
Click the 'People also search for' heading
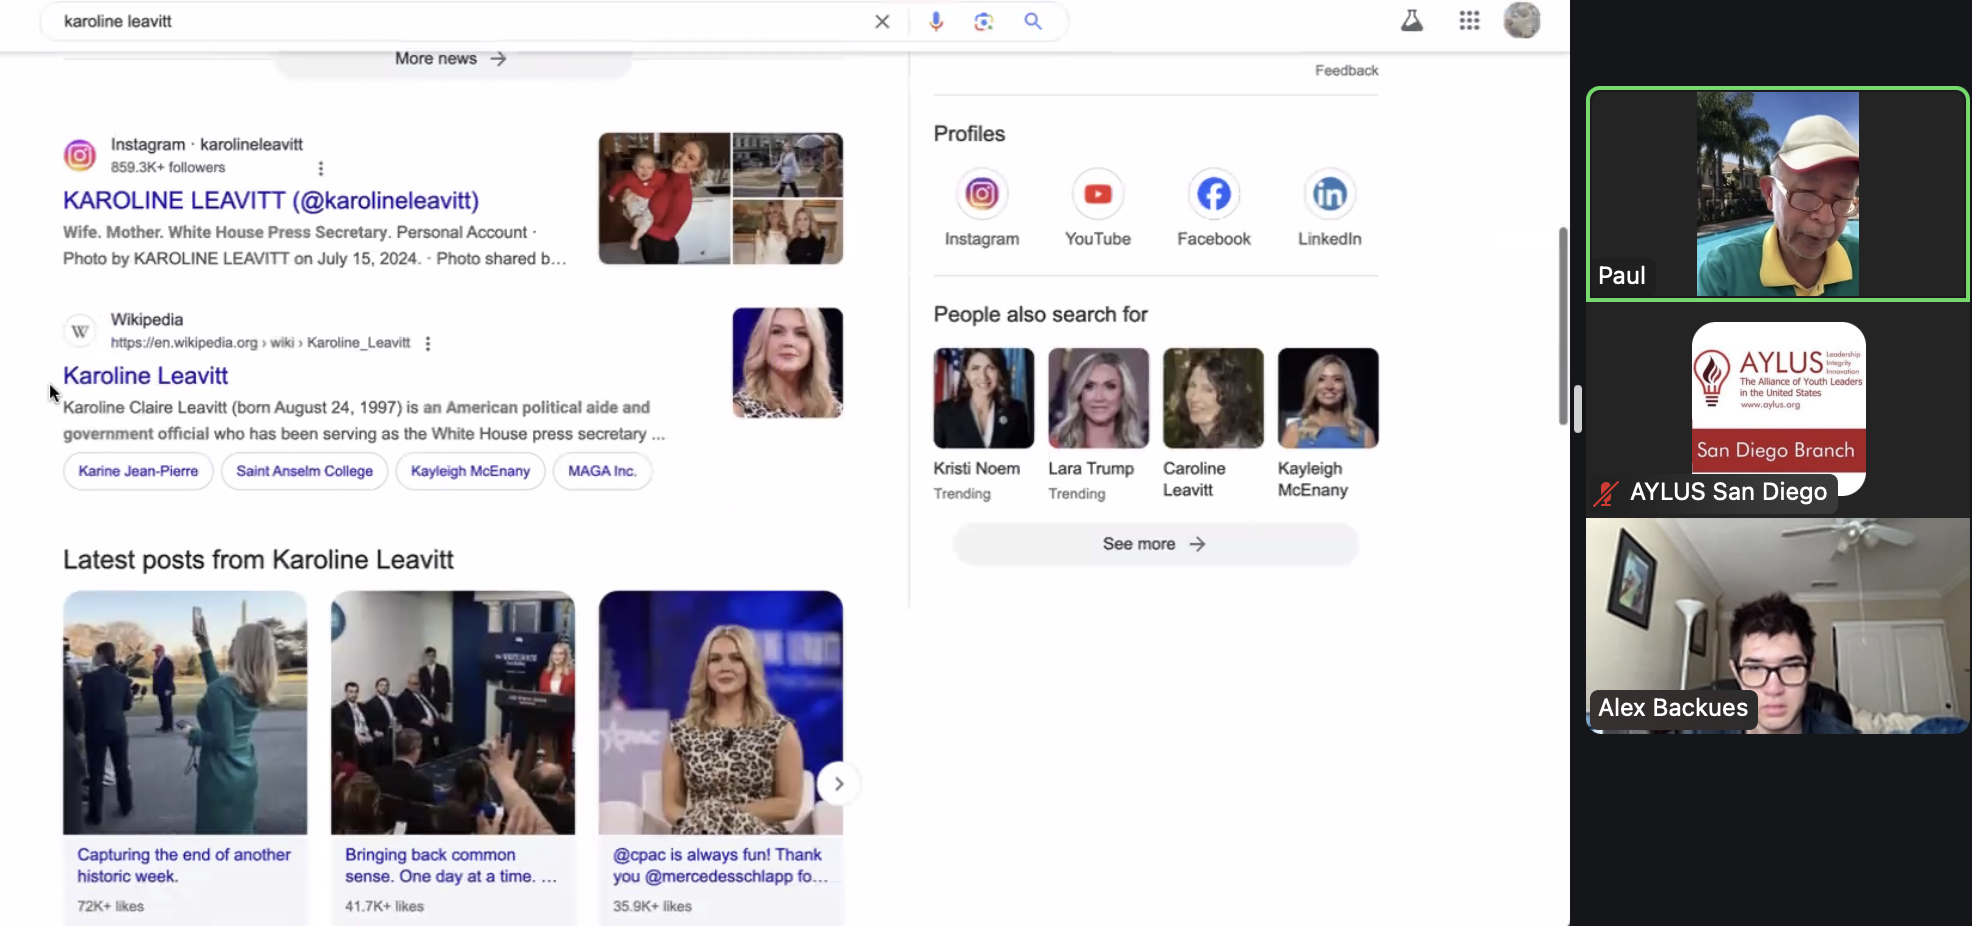click(x=1040, y=315)
